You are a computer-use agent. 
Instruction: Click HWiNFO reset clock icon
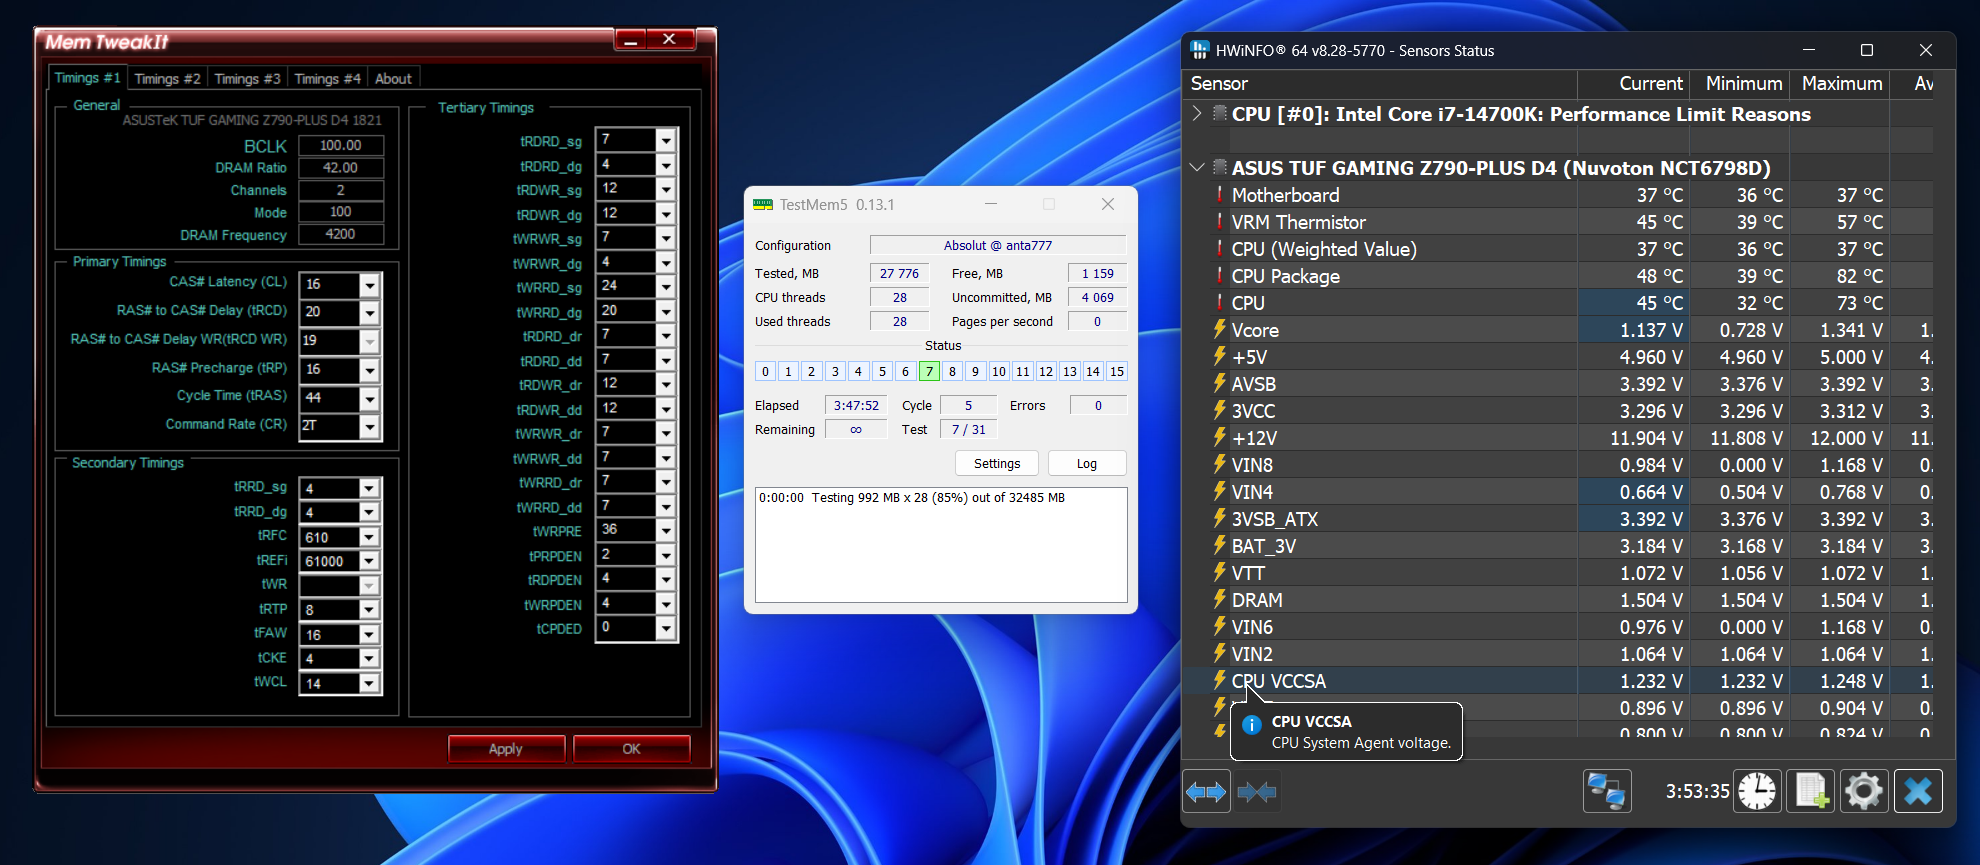pyautogui.click(x=1757, y=792)
